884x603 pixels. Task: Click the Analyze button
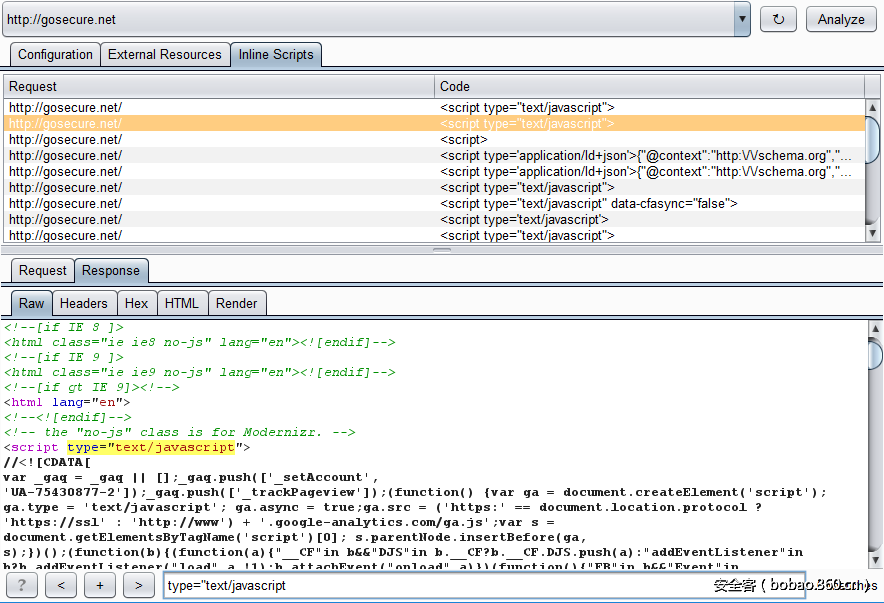coord(841,19)
